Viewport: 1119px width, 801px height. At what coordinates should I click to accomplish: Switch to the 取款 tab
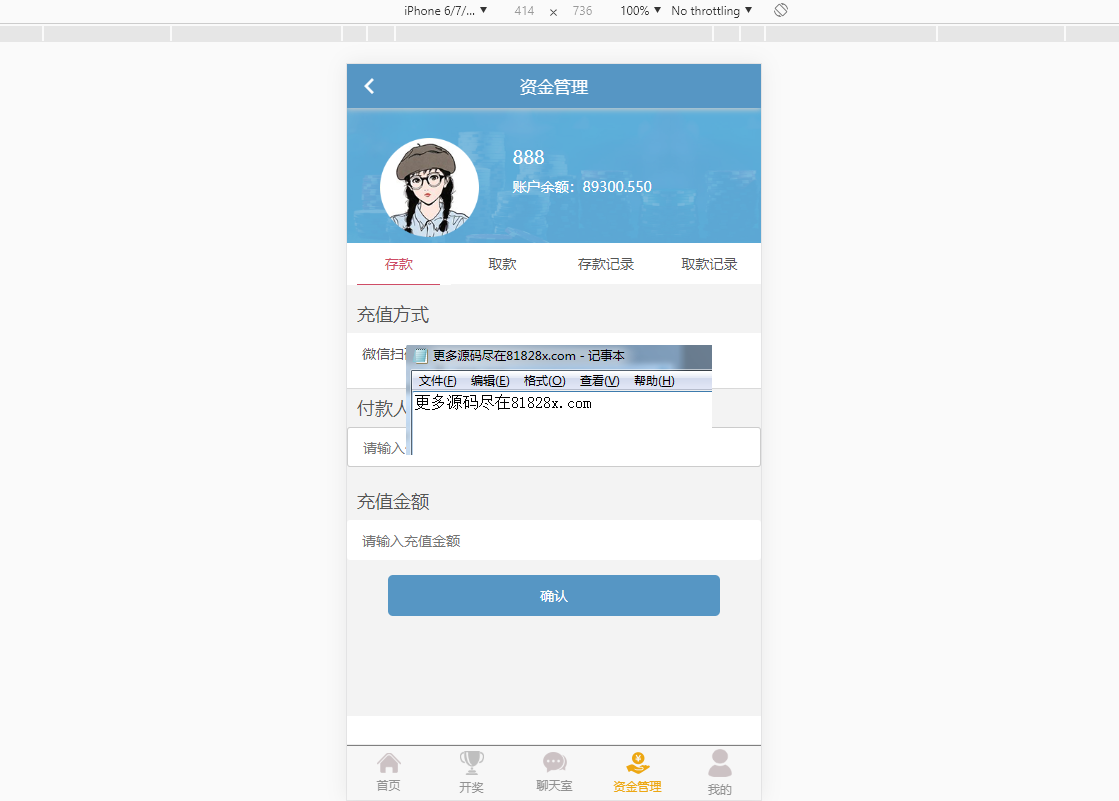pyautogui.click(x=502, y=264)
